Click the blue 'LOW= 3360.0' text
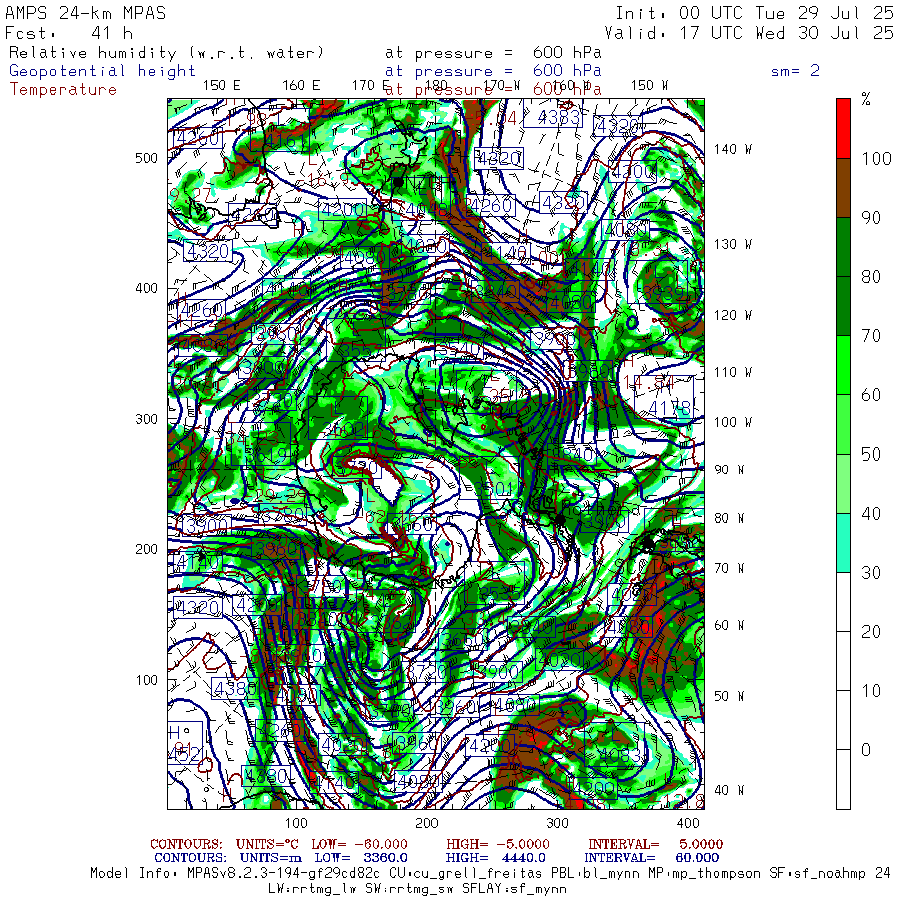Image resolution: width=900 pixels, height=900 pixels. pos(361,858)
